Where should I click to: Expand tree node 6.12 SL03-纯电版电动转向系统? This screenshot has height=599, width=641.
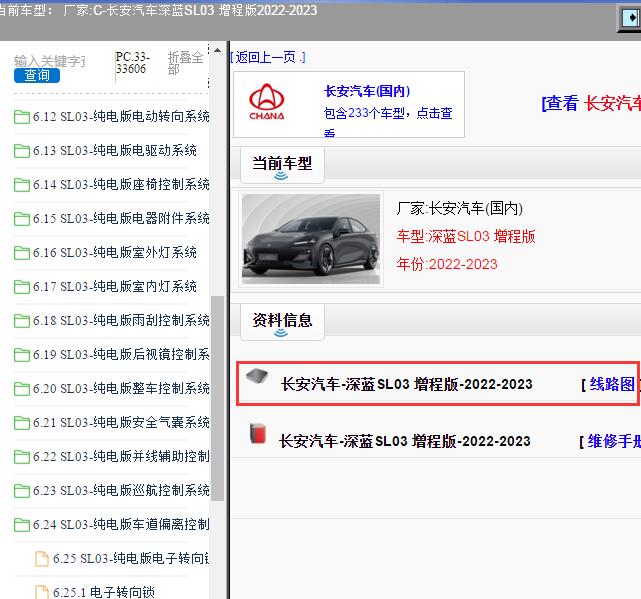click(121, 117)
